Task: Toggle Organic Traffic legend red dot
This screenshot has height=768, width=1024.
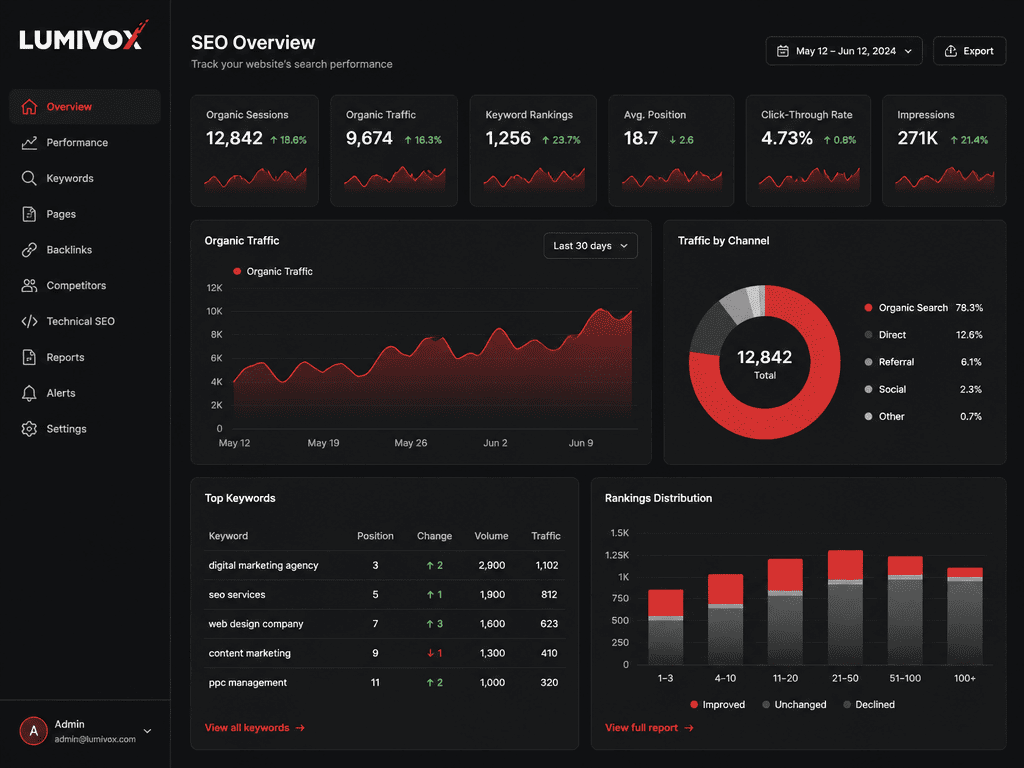Action: point(237,271)
